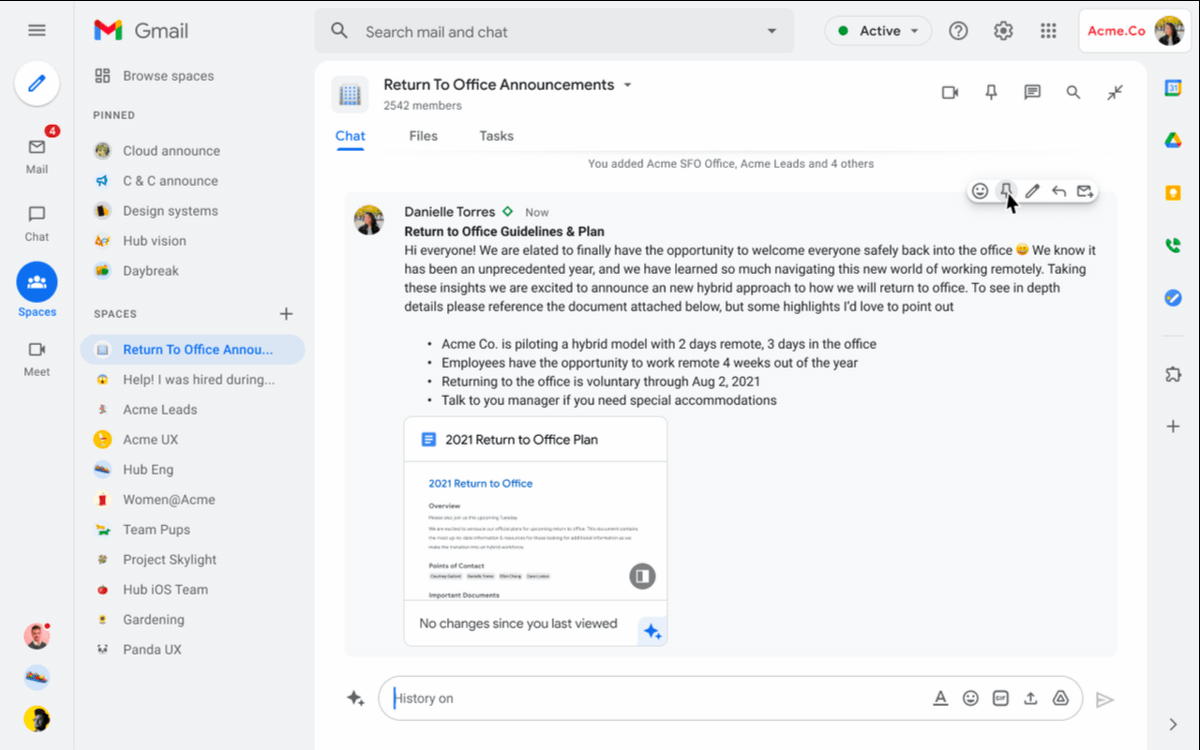
Task: Open Google Keep in side panel
Action: tap(1173, 193)
